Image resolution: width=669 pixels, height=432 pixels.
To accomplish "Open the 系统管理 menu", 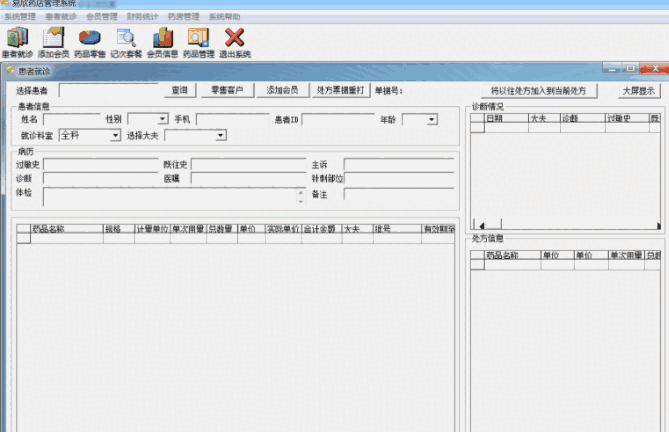I will pos(20,17).
